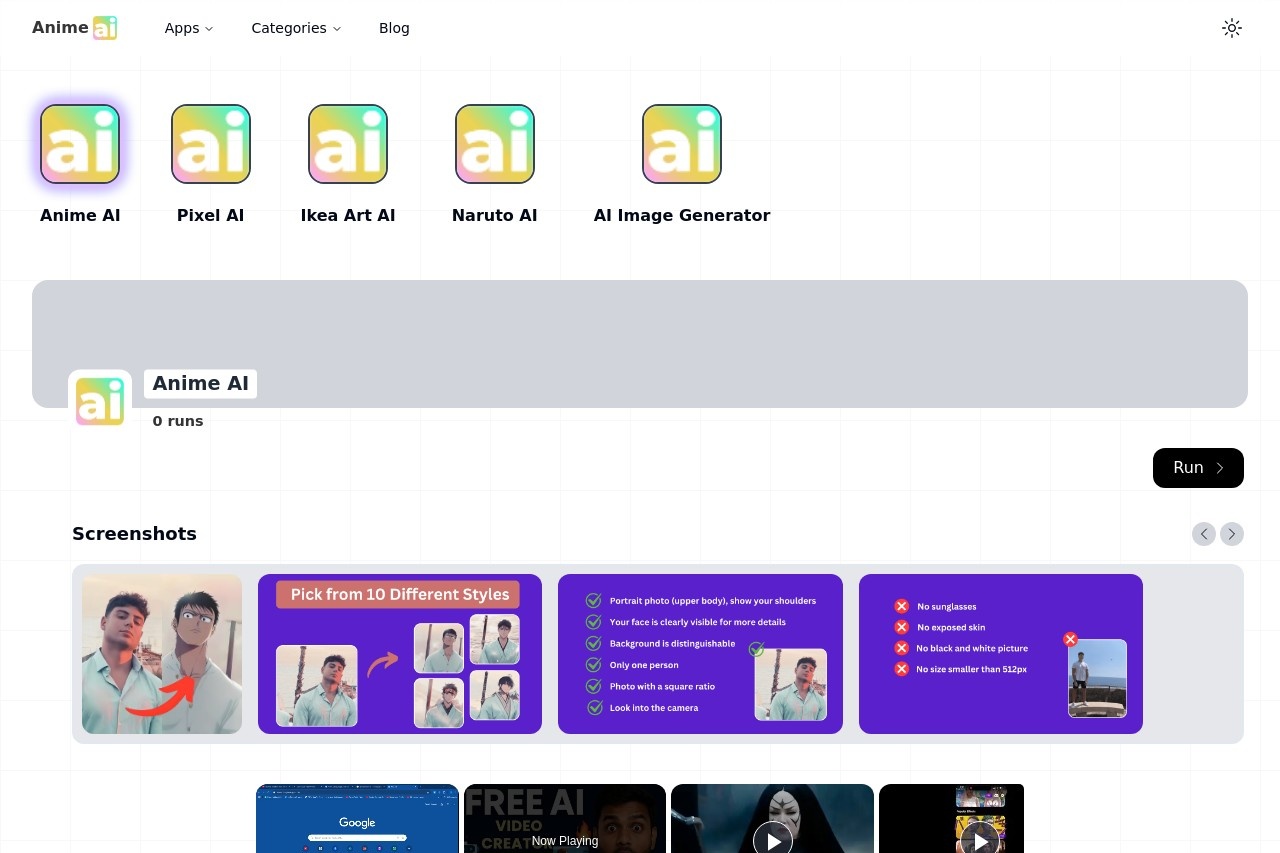Open the photo requirements checklist screenshot
Viewport: 1280px width, 853px height.
tap(700, 654)
